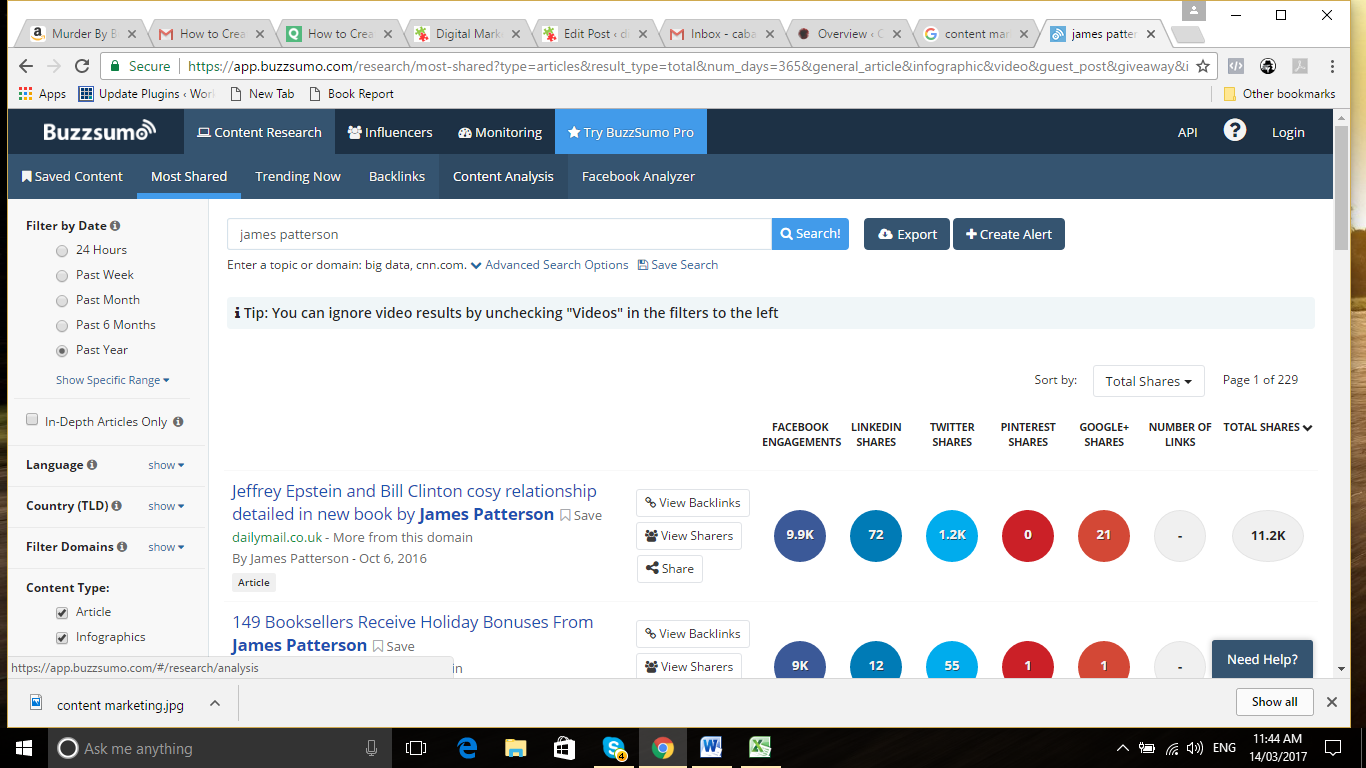The image size is (1366, 768).
Task: Click the Country (TLD) info icon
Action: [117, 506]
